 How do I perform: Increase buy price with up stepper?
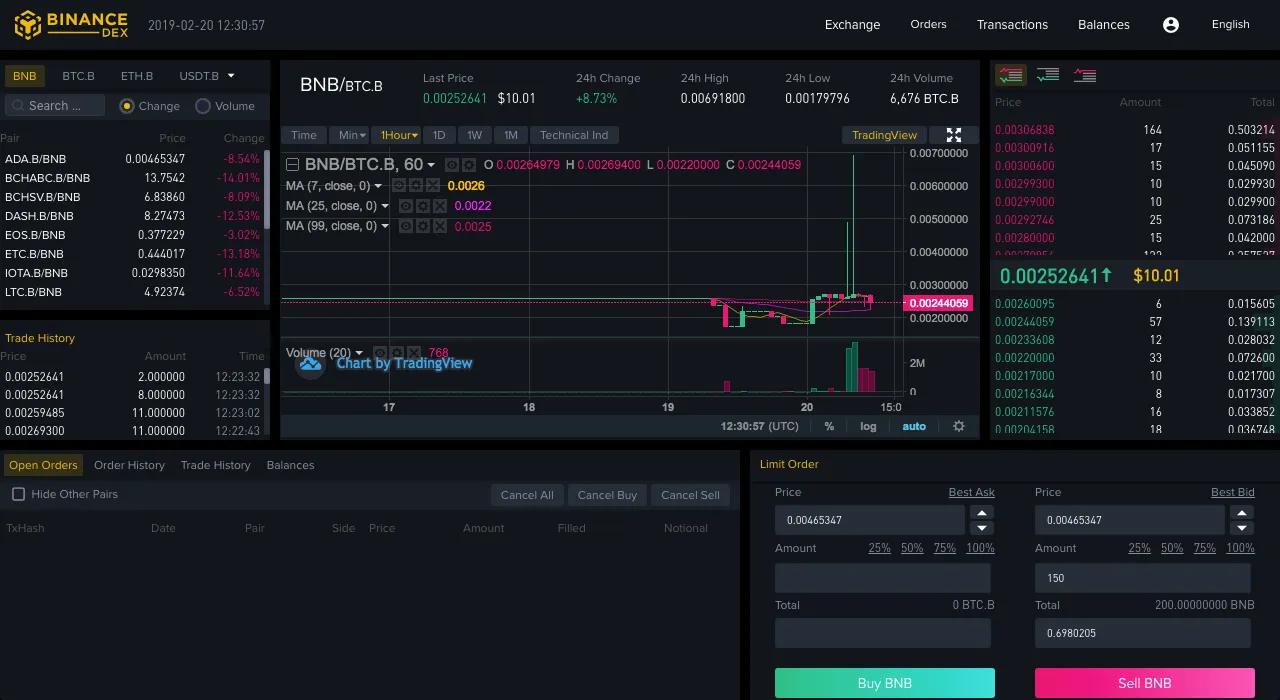[982, 512]
